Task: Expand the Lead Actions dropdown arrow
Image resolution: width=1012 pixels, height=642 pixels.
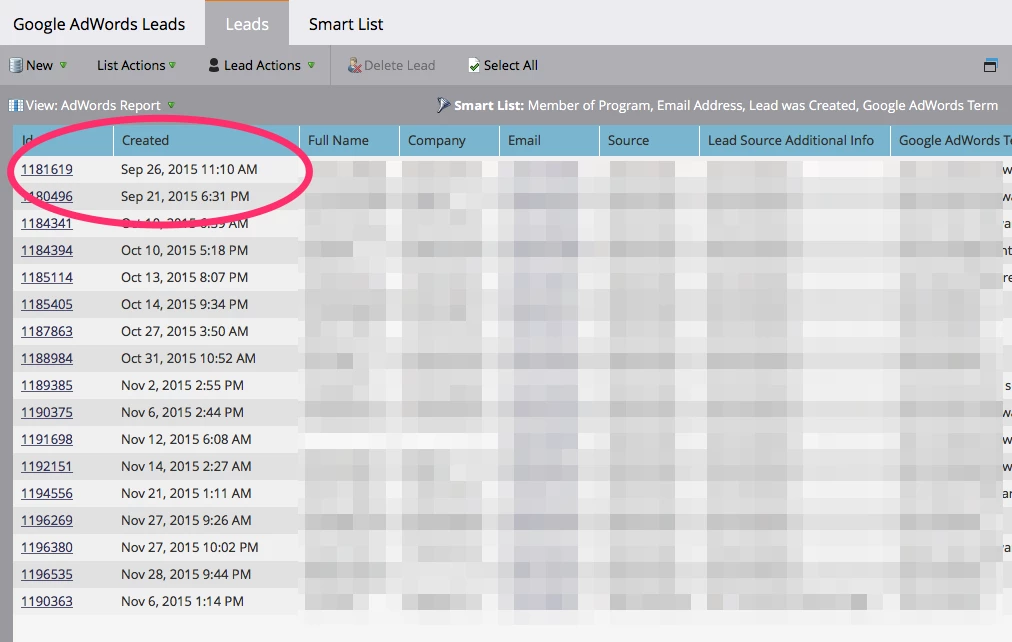Action: [311, 65]
